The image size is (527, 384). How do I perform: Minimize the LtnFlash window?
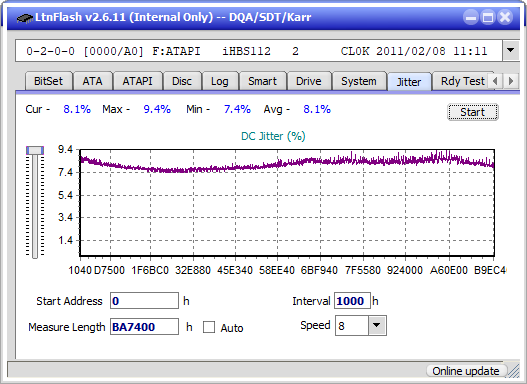[x=471, y=17]
